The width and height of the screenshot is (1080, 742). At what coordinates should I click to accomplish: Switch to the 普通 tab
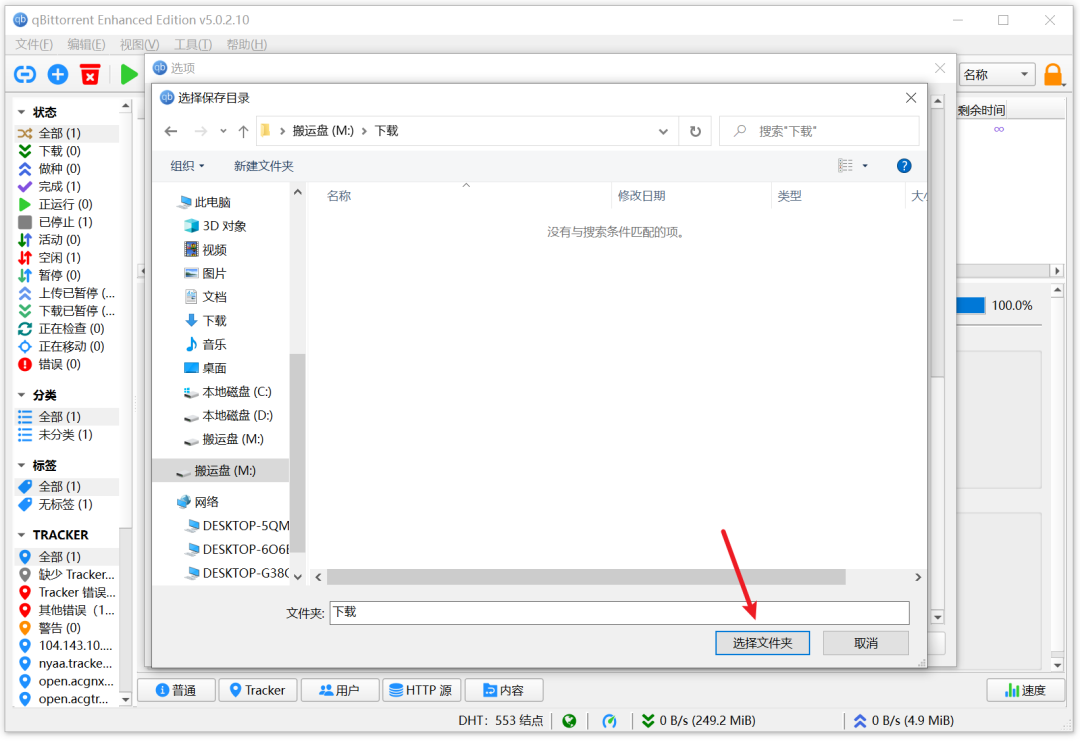pos(176,690)
